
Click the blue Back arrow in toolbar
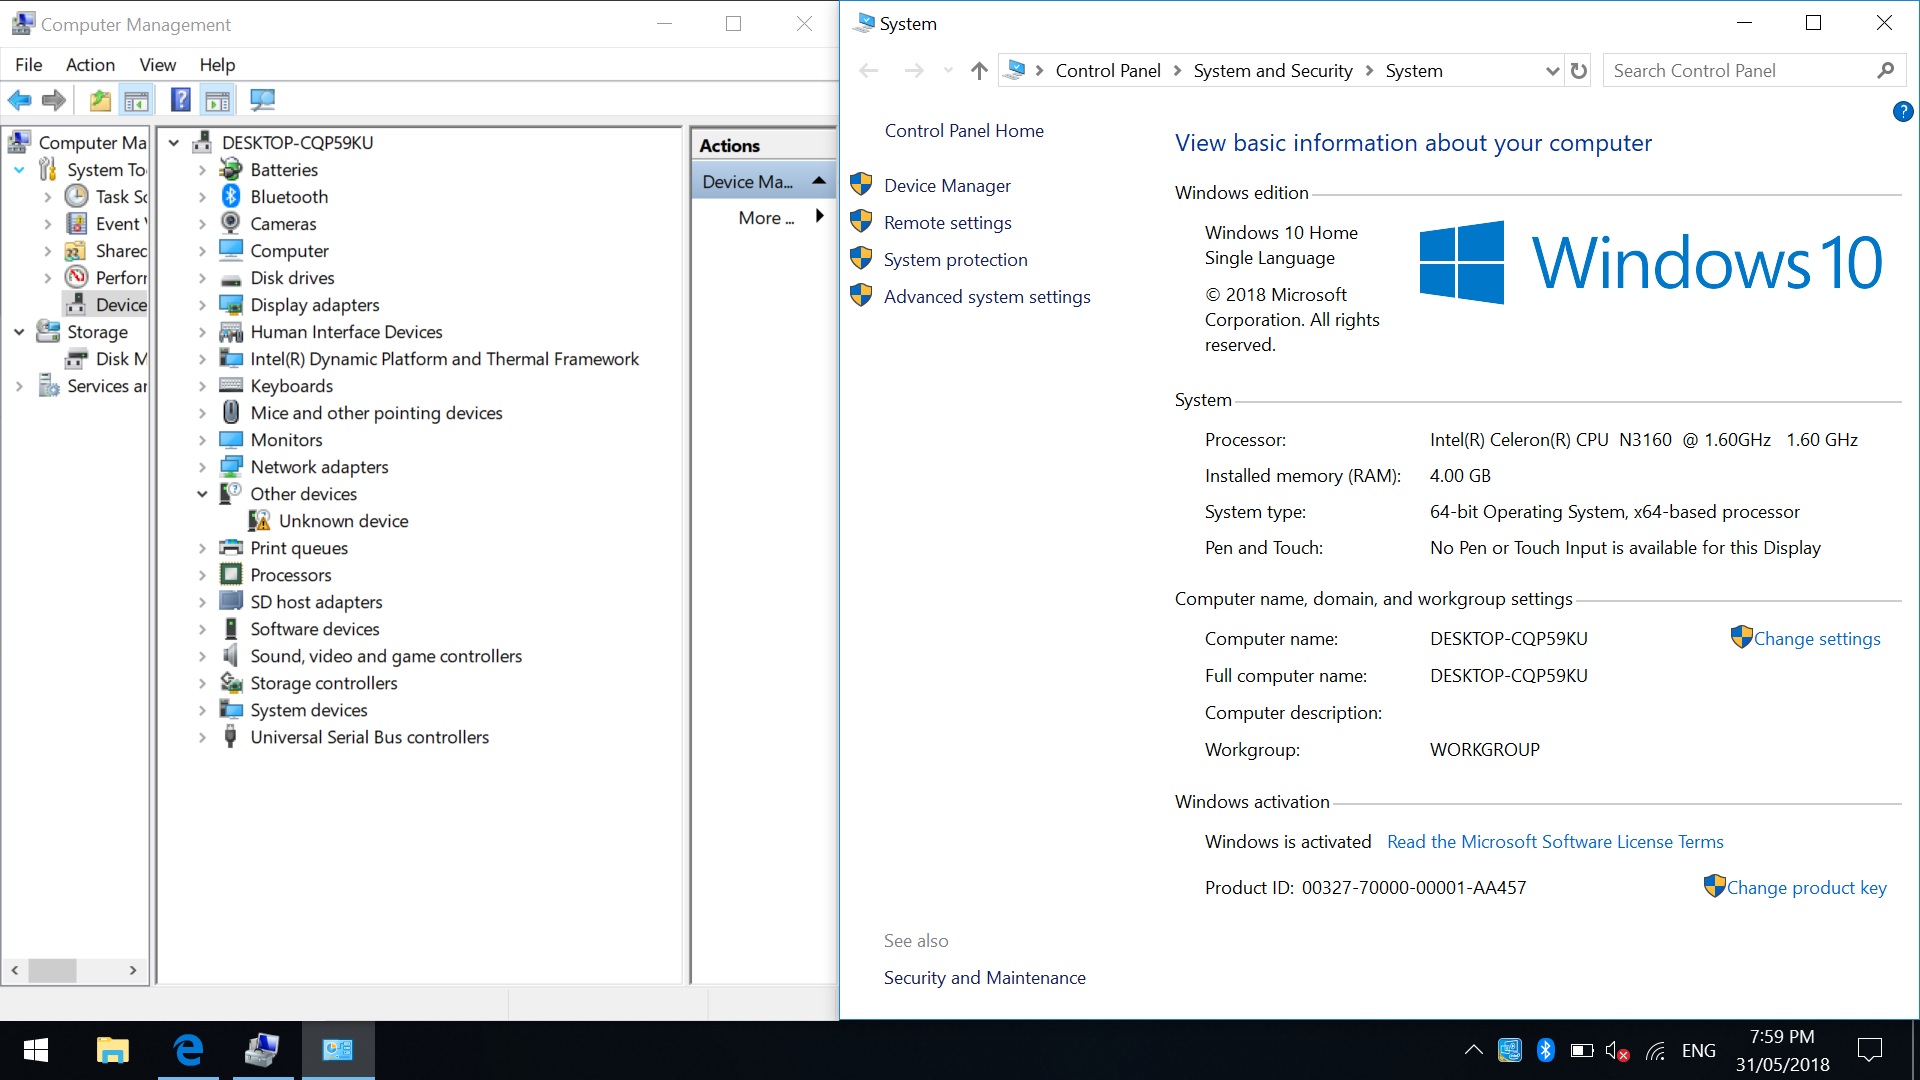19,100
